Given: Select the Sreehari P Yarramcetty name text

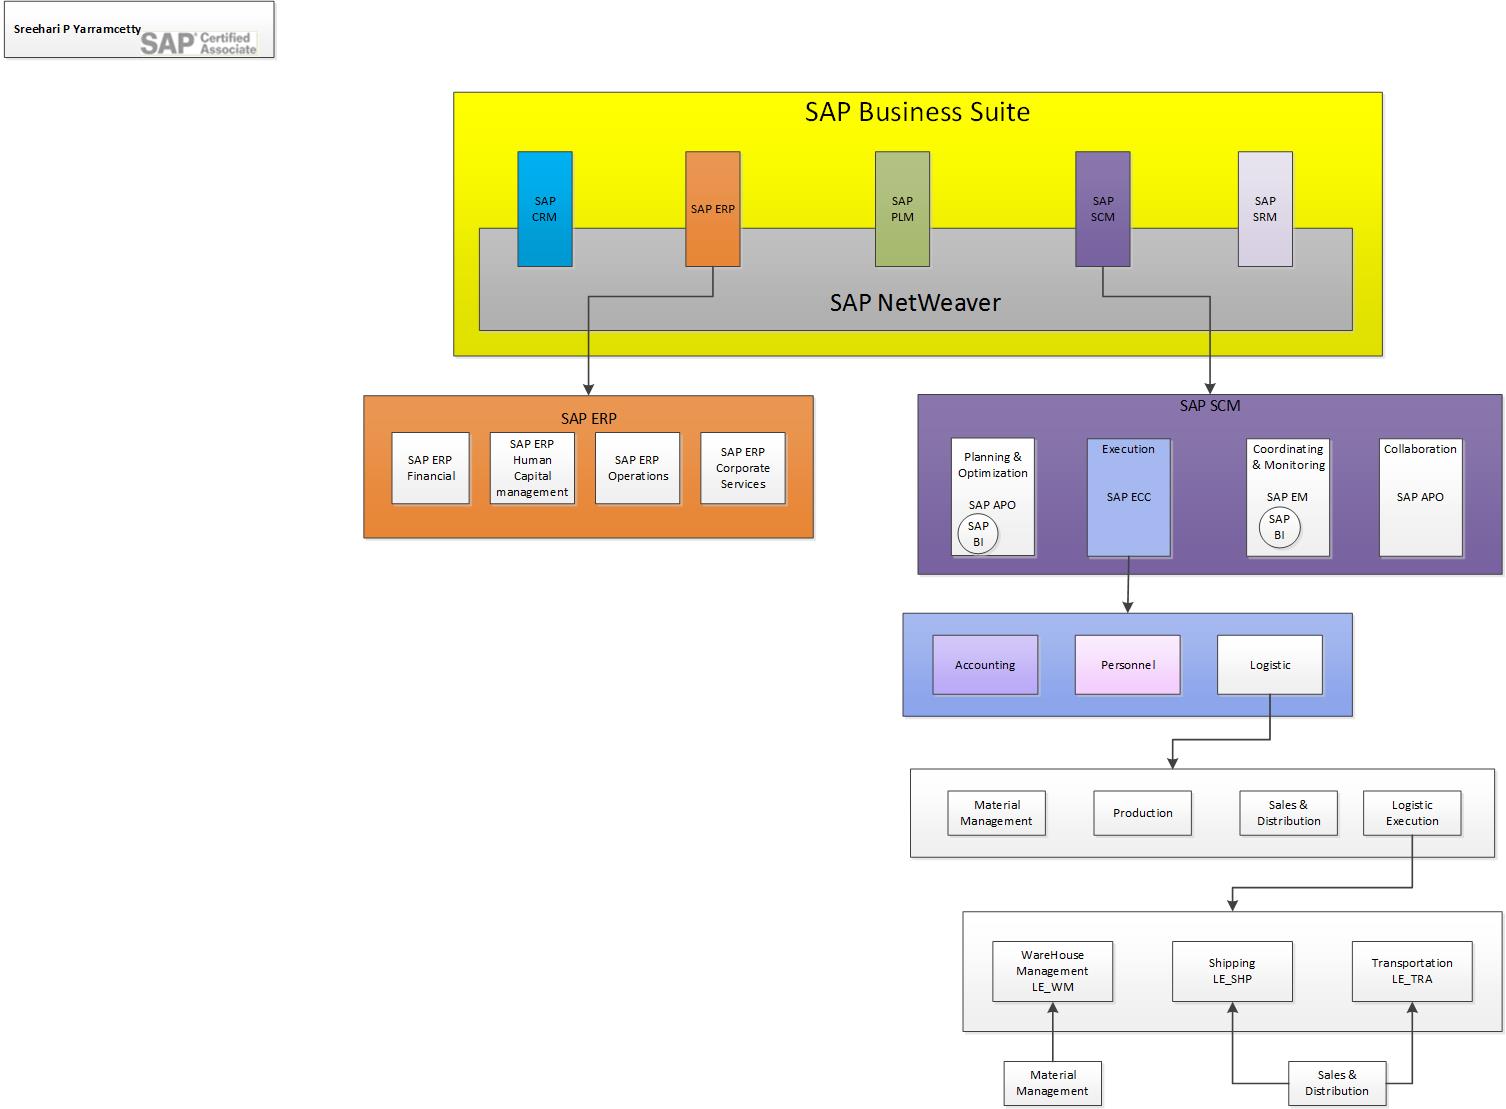Looking at the screenshot, I should [x=77, y=29].
